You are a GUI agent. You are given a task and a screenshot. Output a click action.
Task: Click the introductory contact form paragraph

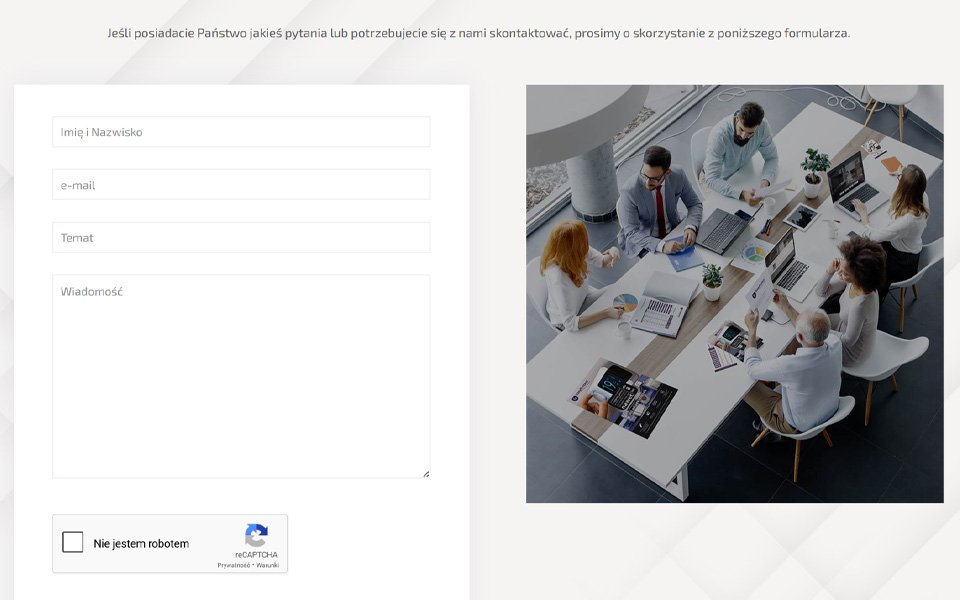(x=479, y=33)
